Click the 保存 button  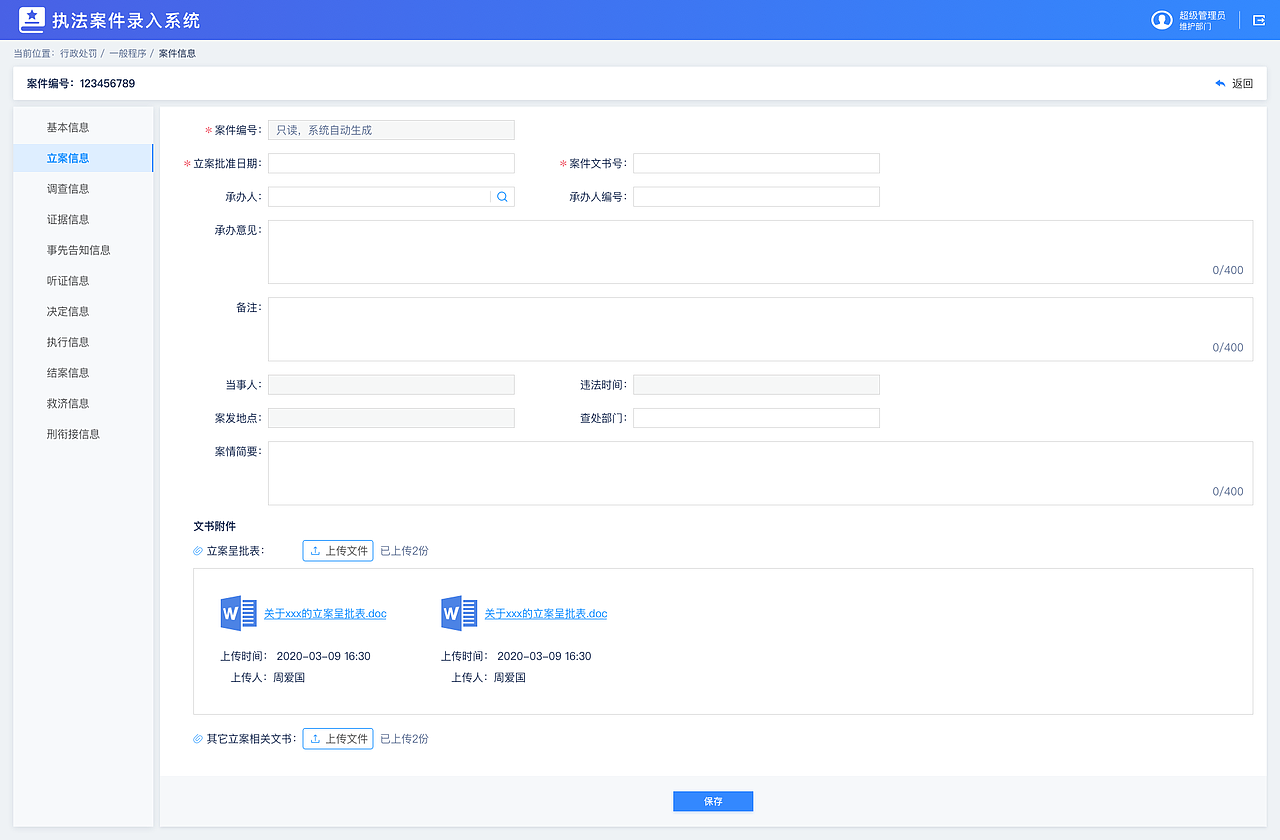tap(713, 801)
